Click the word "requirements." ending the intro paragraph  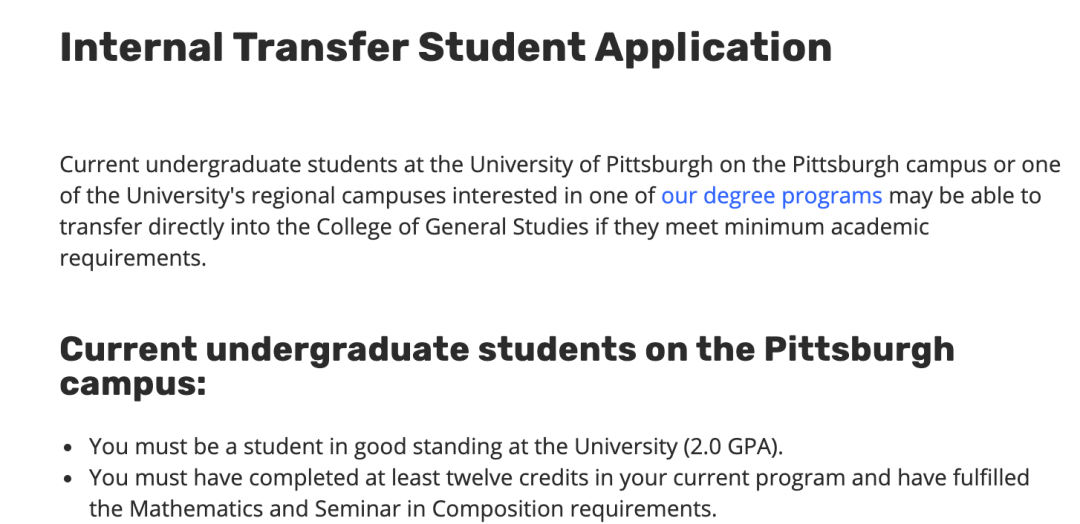pyautogui.click(x=132, y=257)
